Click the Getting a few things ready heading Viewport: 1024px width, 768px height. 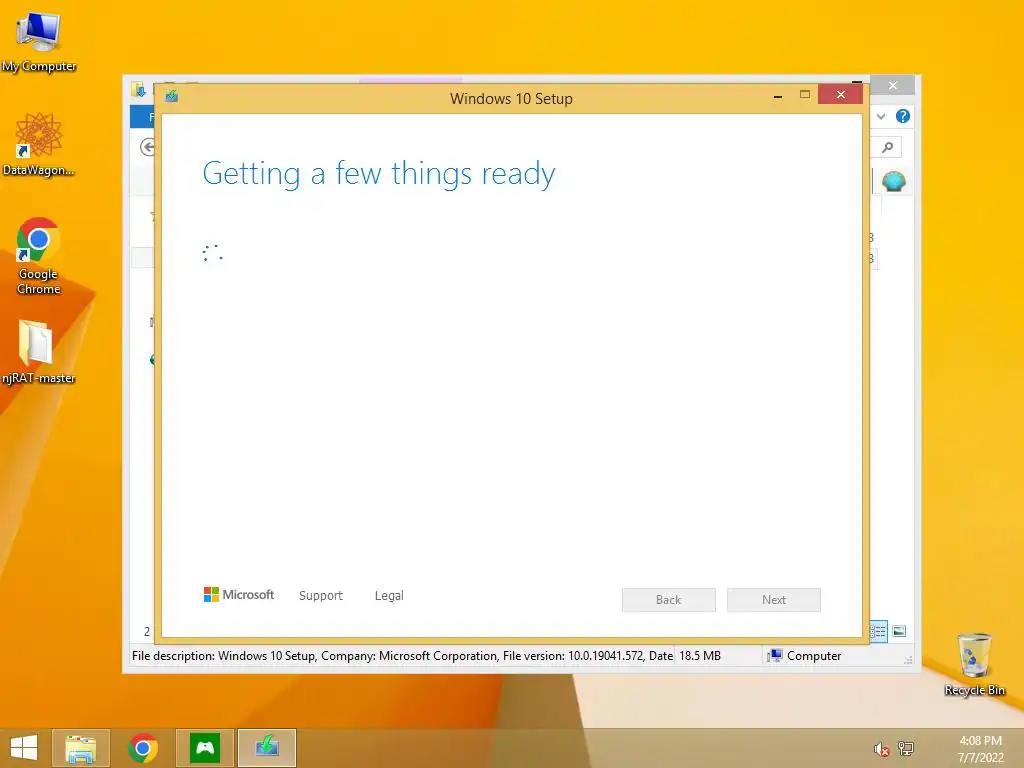click(x=379, y=174)
